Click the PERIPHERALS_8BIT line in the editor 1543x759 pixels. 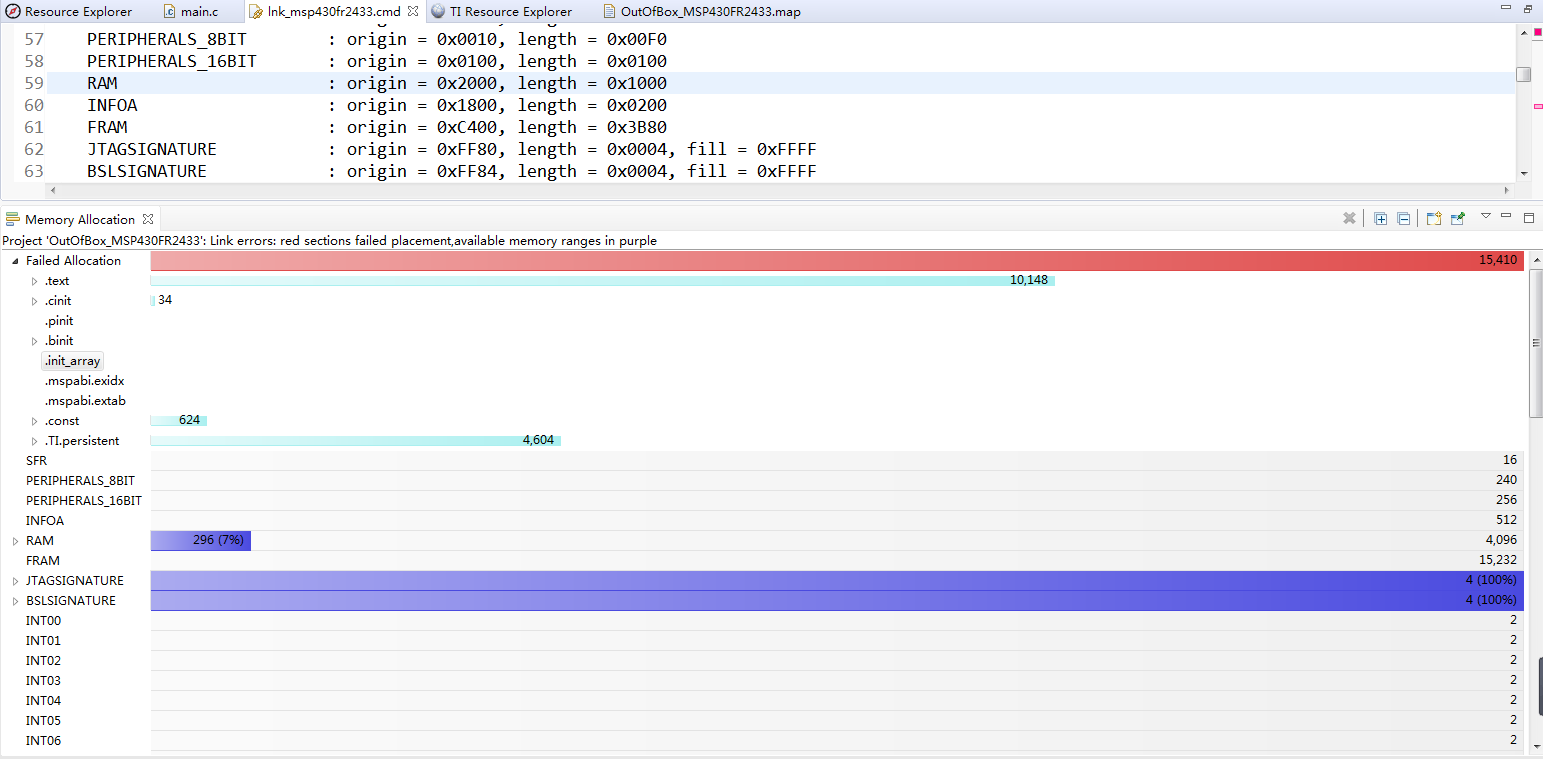[376, 40]
